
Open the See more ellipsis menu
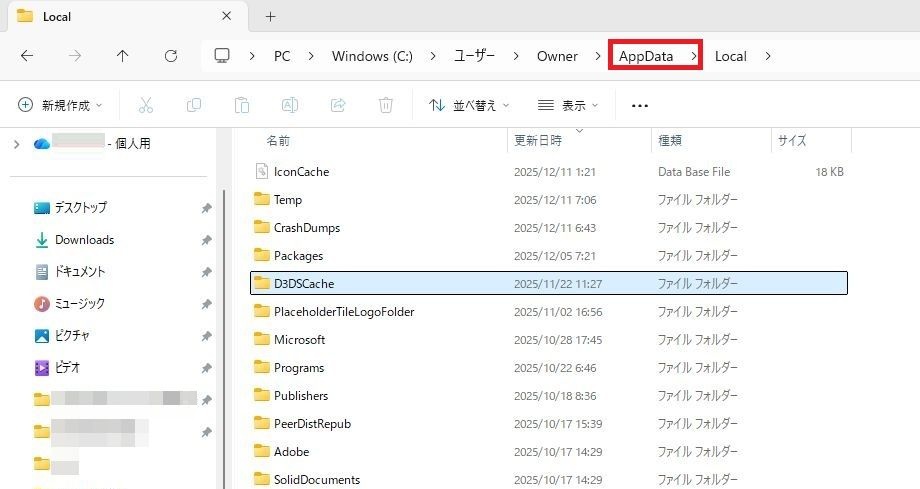640,105
